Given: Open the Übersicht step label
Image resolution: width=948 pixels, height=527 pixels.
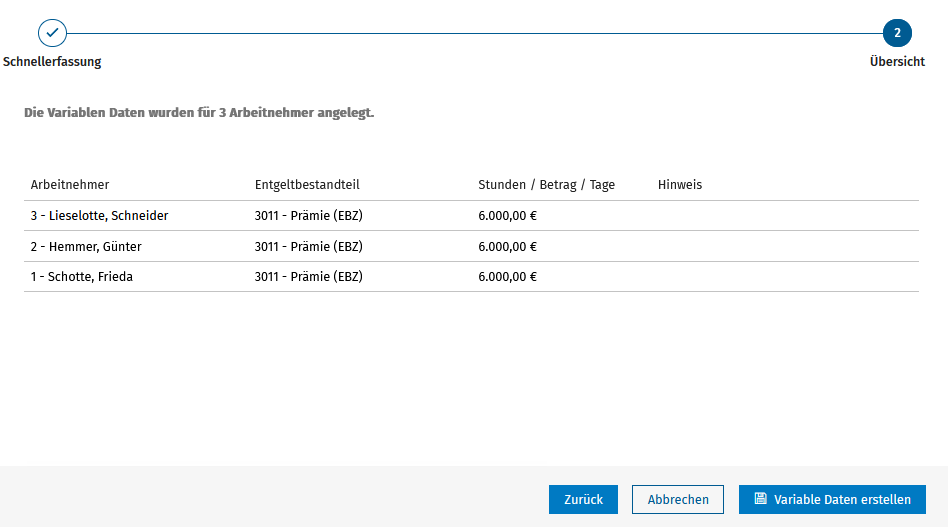Looking at the screenshot, I should point(897,62).
